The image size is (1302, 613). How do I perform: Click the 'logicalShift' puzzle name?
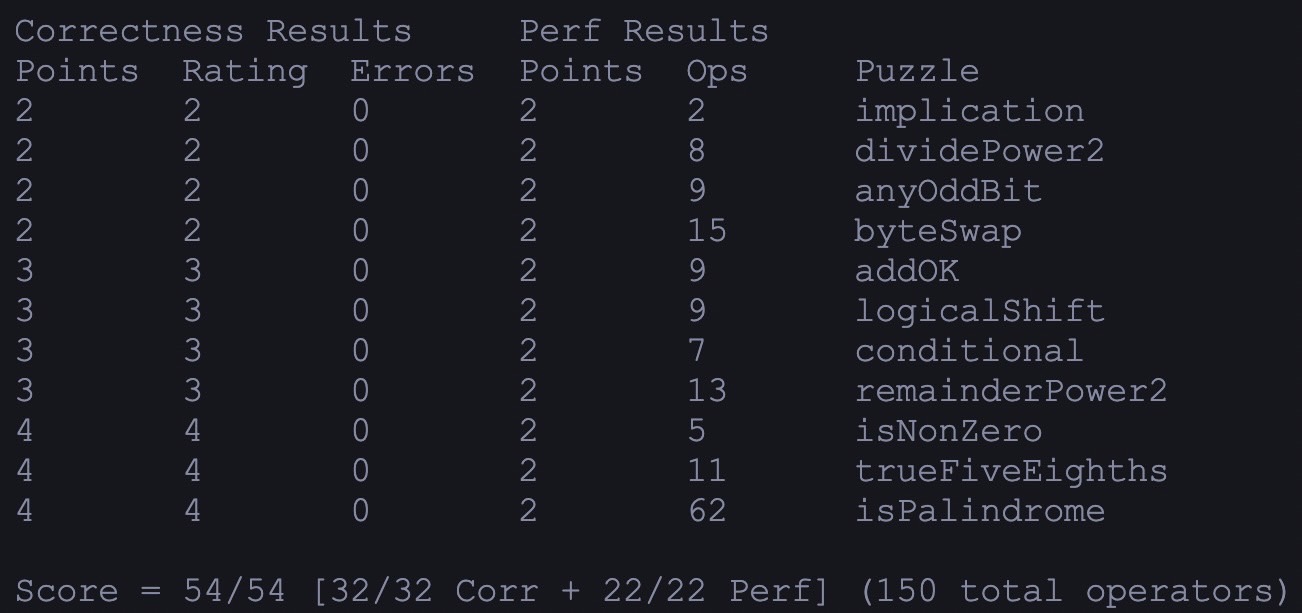(979, 311)
